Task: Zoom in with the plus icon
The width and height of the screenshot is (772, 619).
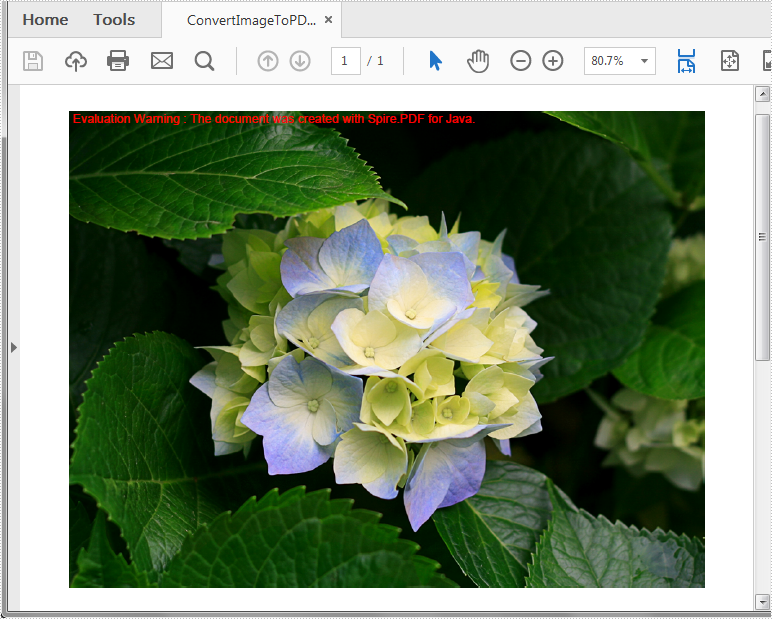Action: tap(553, 61)
